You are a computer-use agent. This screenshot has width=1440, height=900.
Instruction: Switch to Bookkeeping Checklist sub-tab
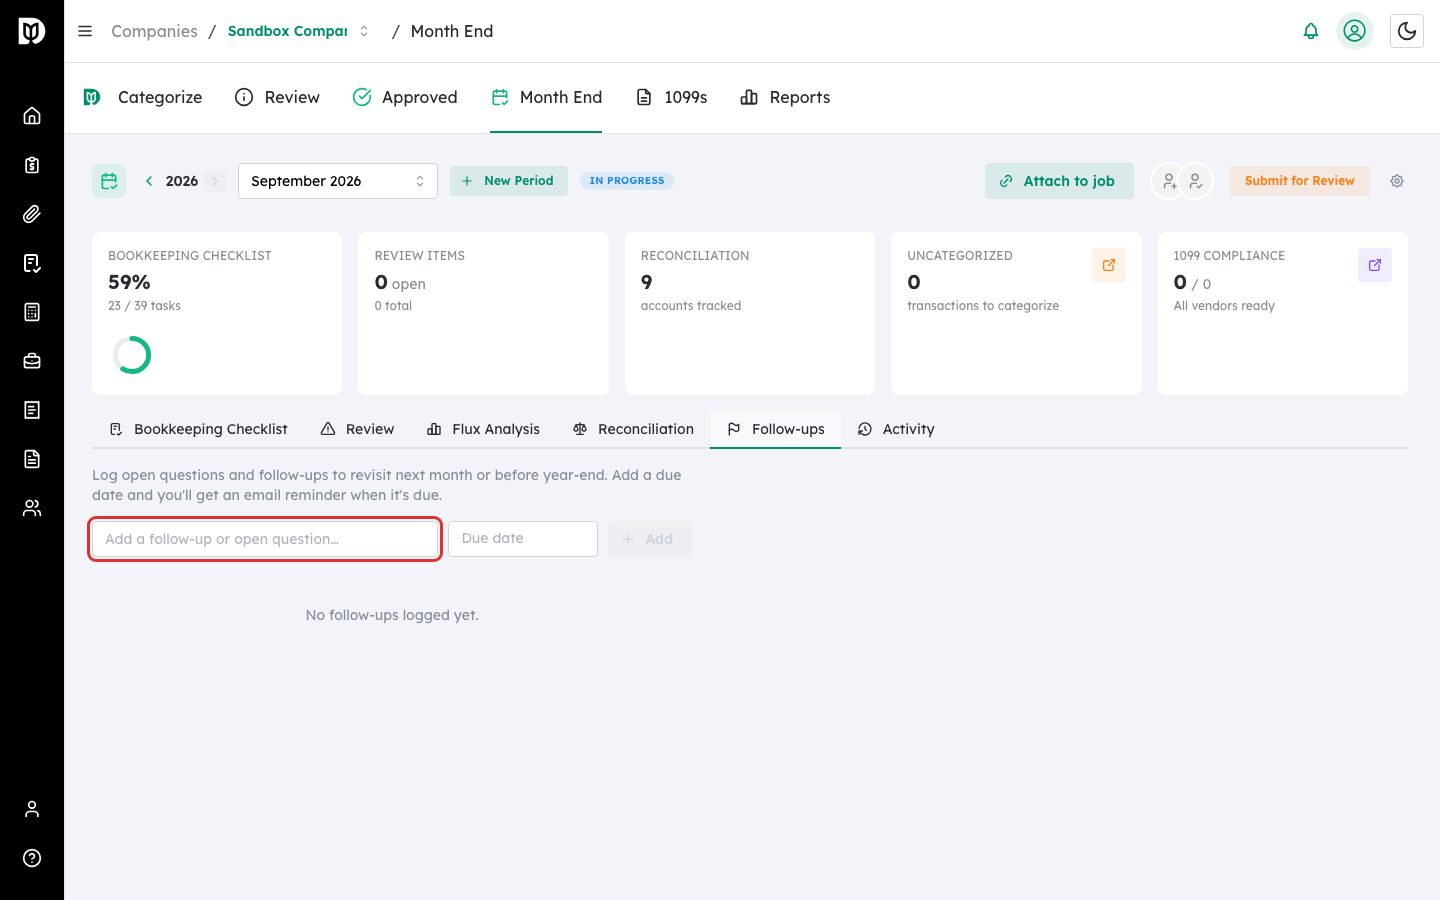198,429
